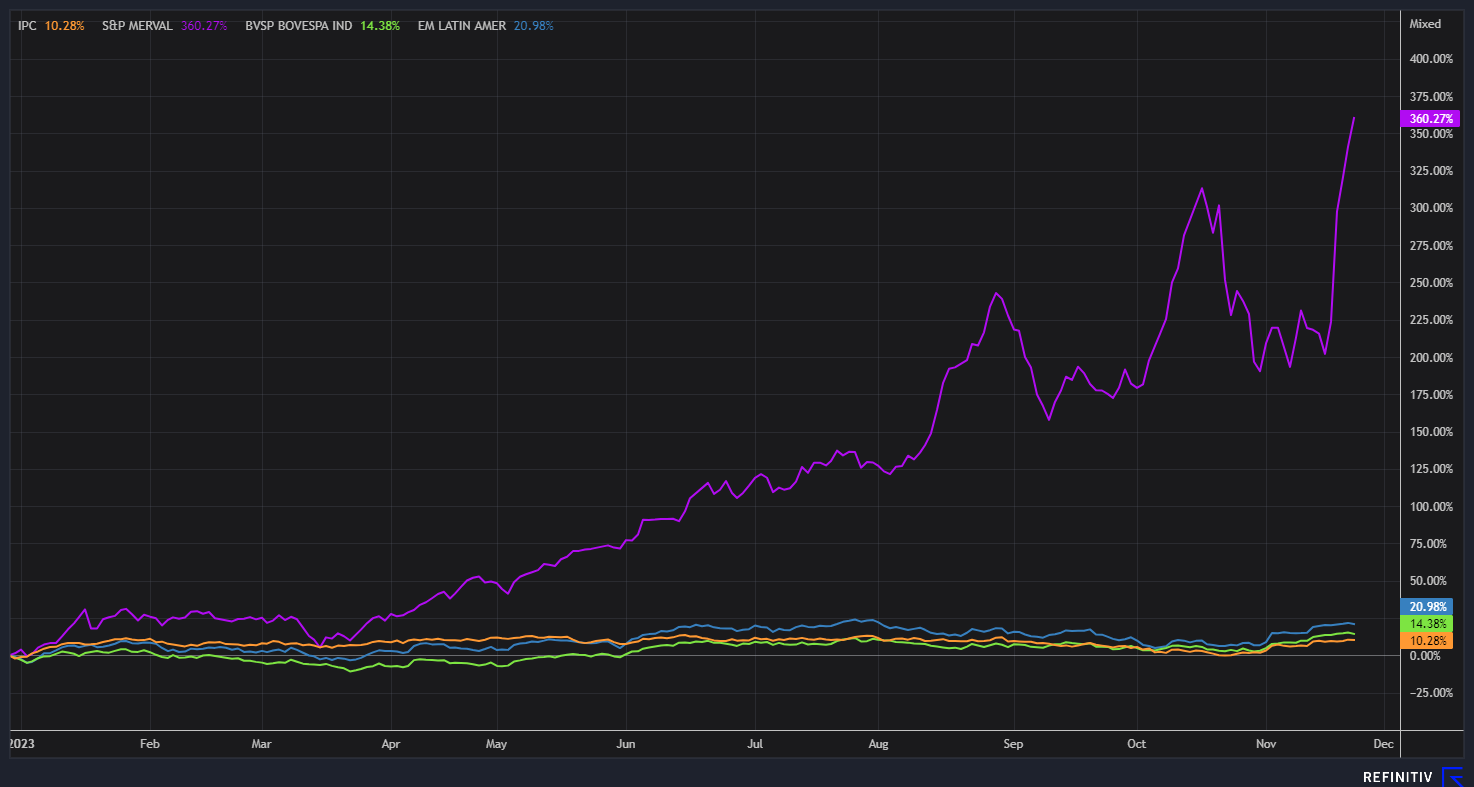Click the 400.00% label on price axis
The height and width of the screenshot is (787, 1474).
click(x=1429, y=59)
